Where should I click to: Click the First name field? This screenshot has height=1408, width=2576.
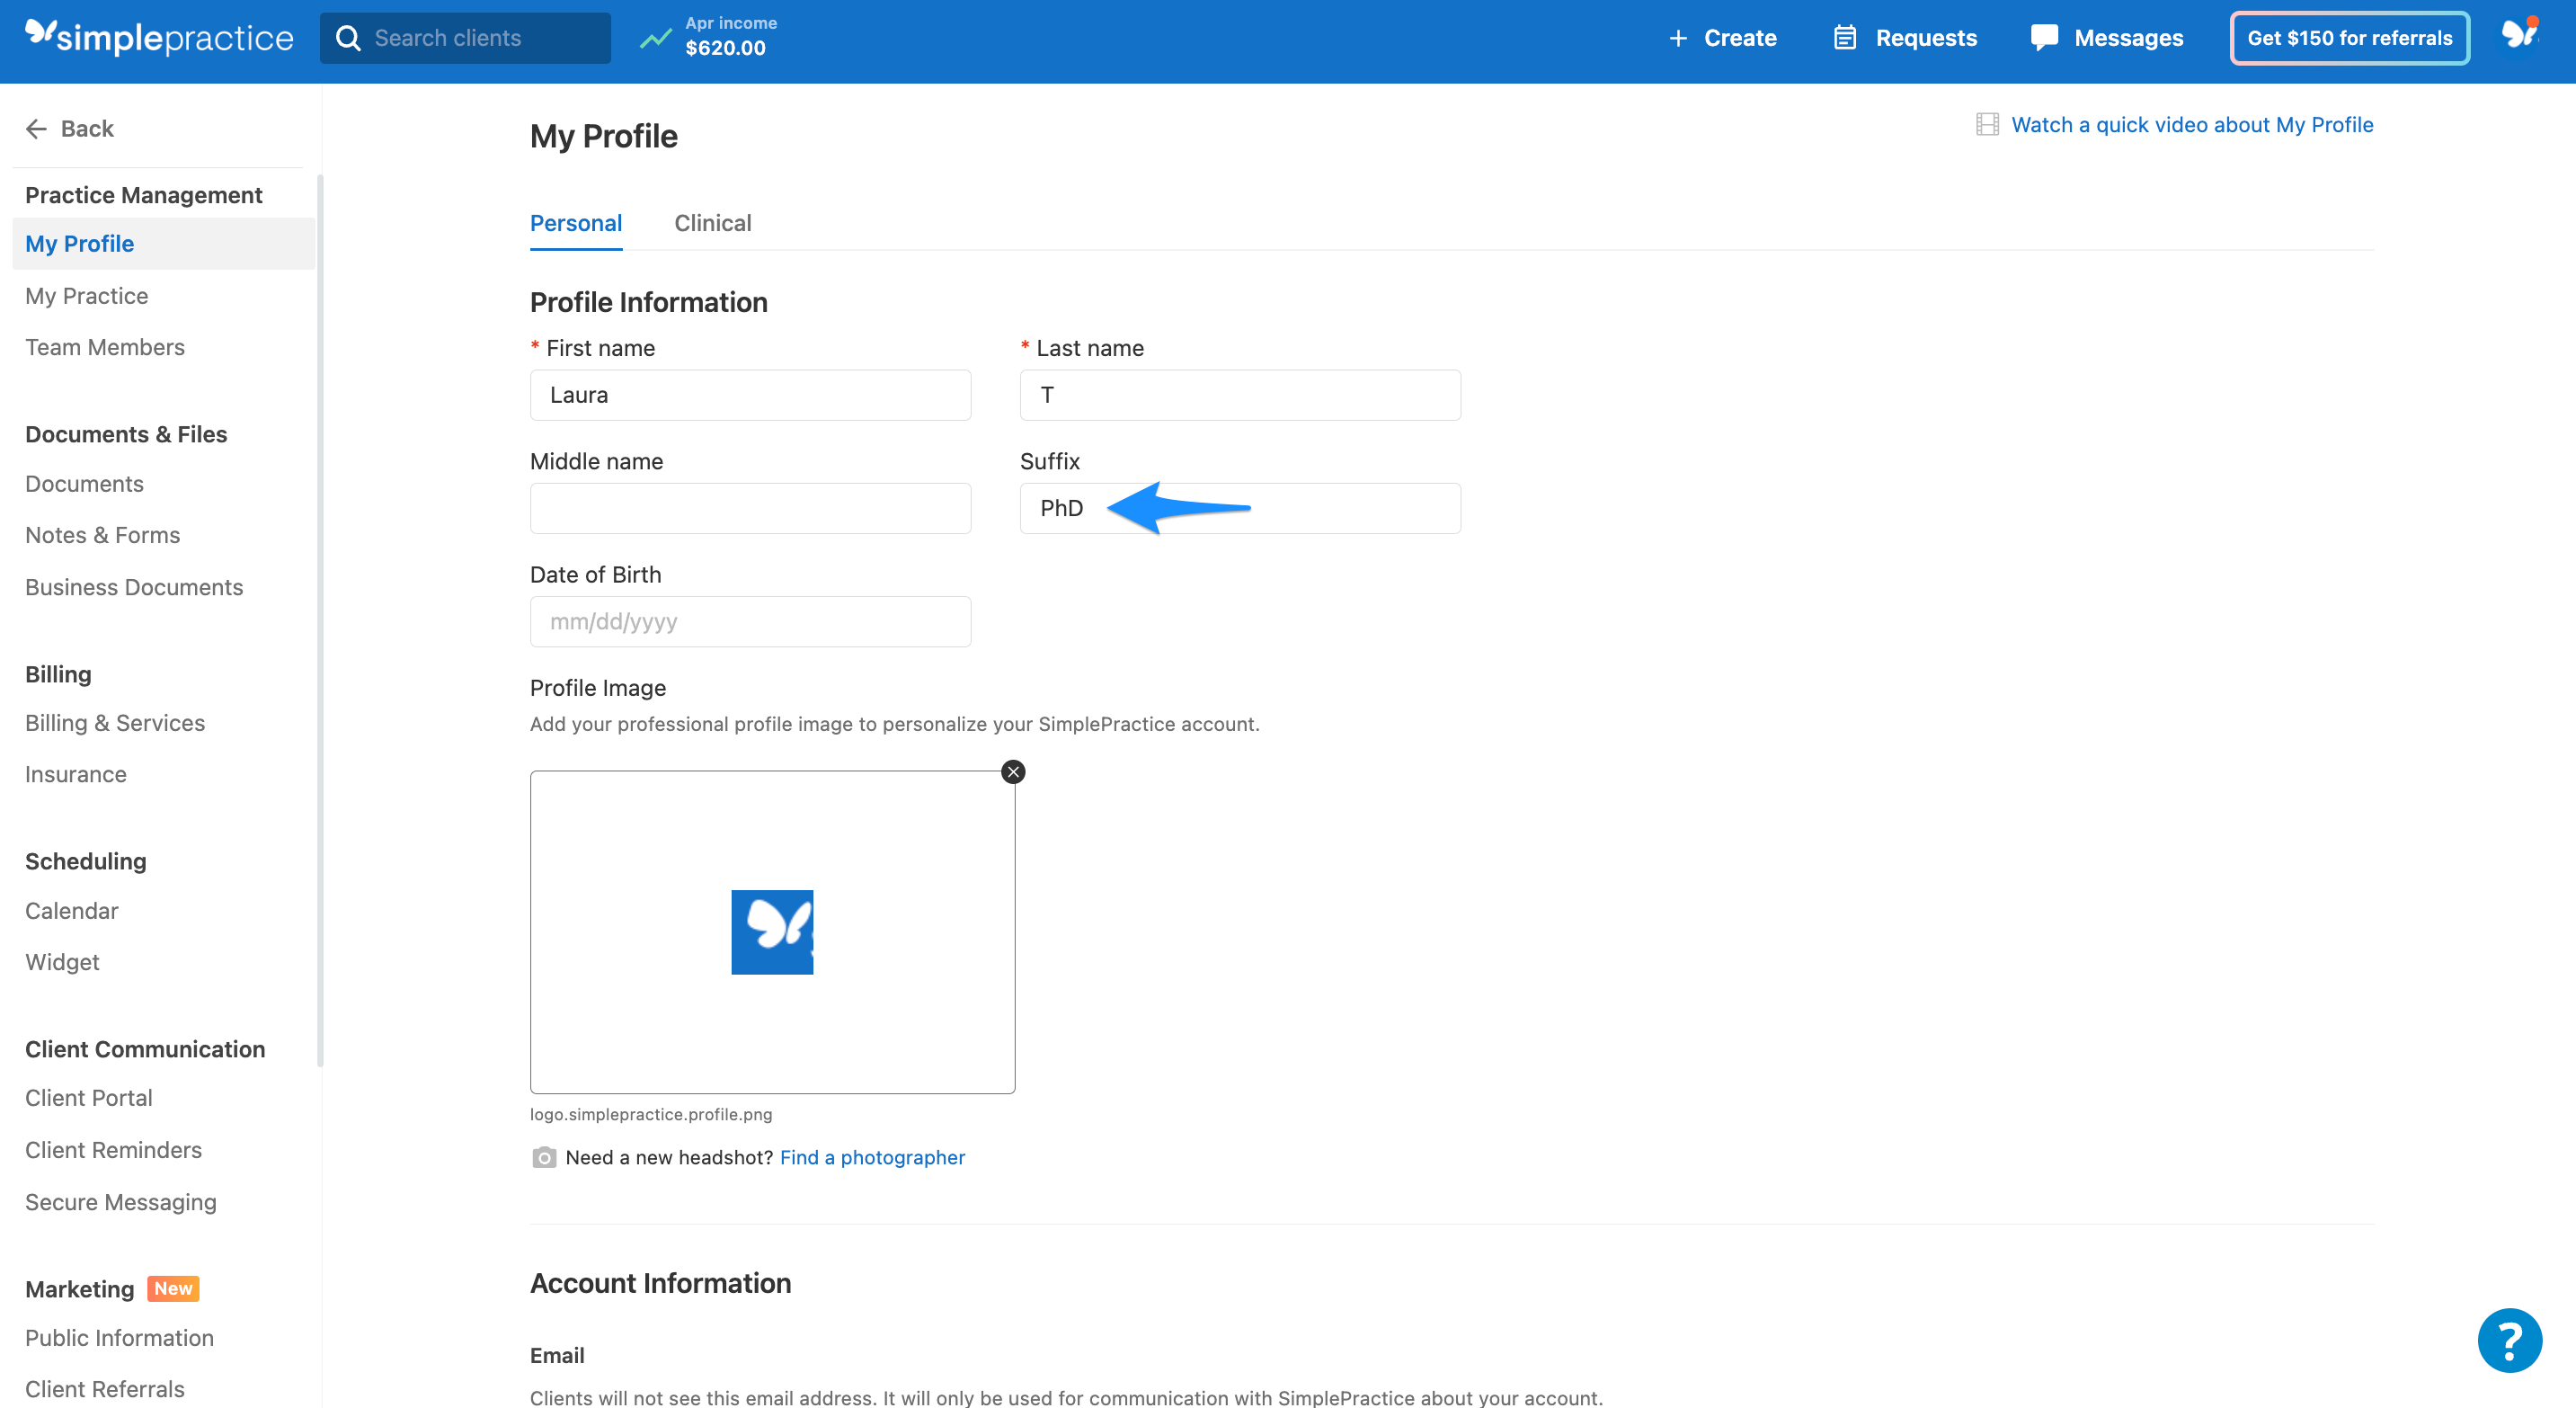[750, 395]
